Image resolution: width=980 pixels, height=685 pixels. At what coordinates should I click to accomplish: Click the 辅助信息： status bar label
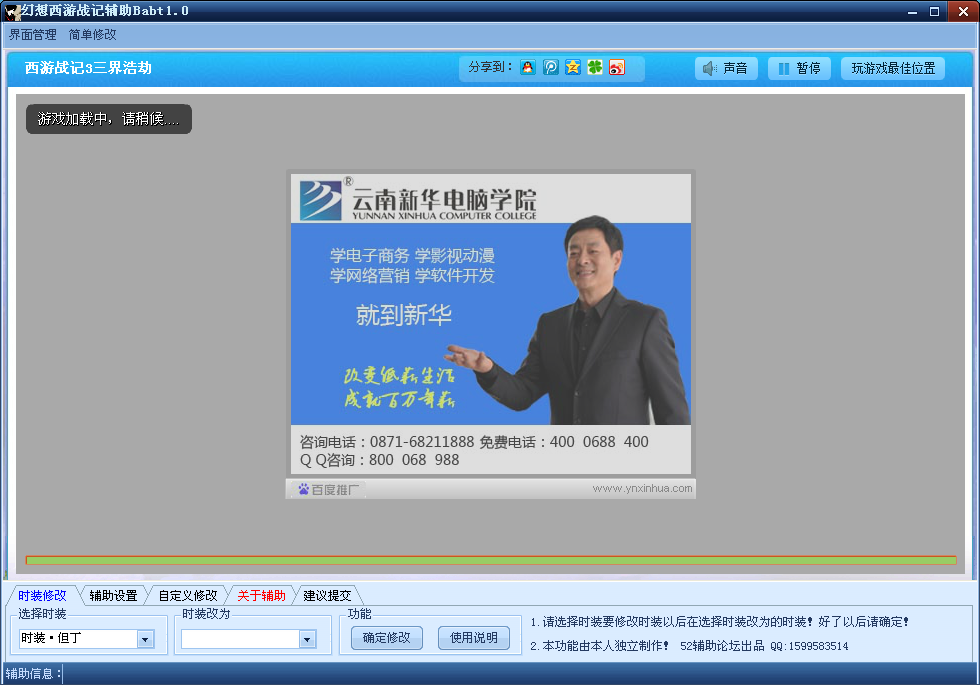pyautogui.click(x=33, y=673)
